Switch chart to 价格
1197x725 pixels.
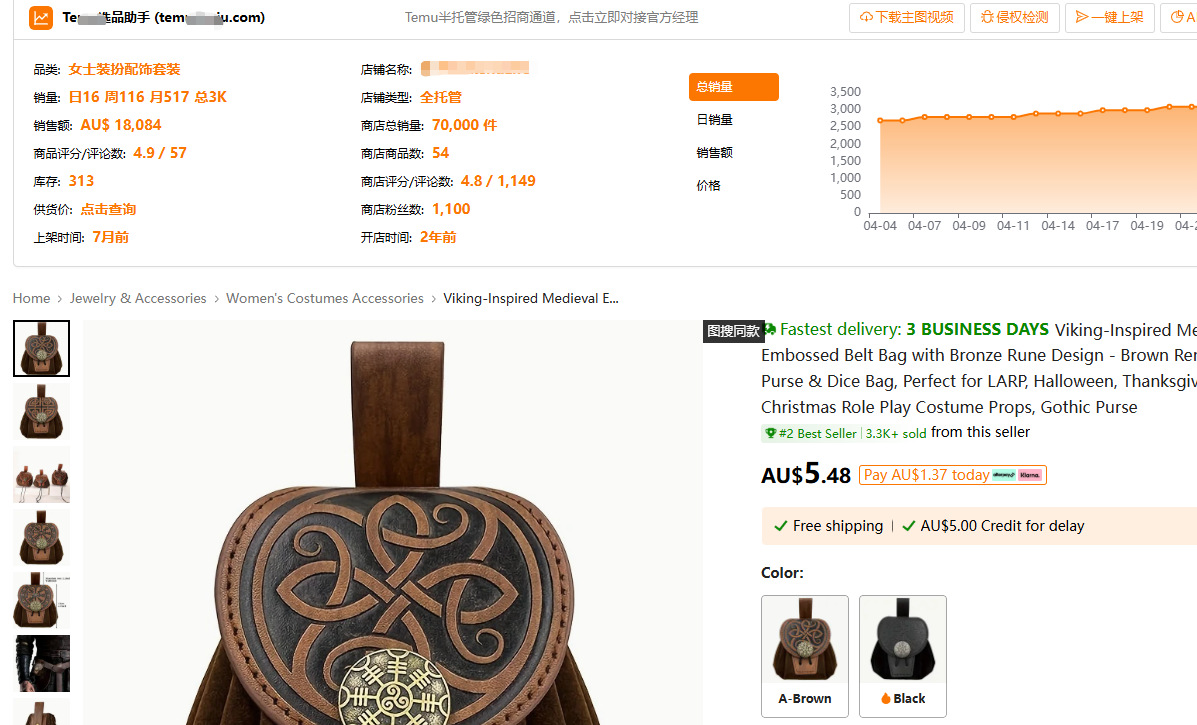(708, 185)
